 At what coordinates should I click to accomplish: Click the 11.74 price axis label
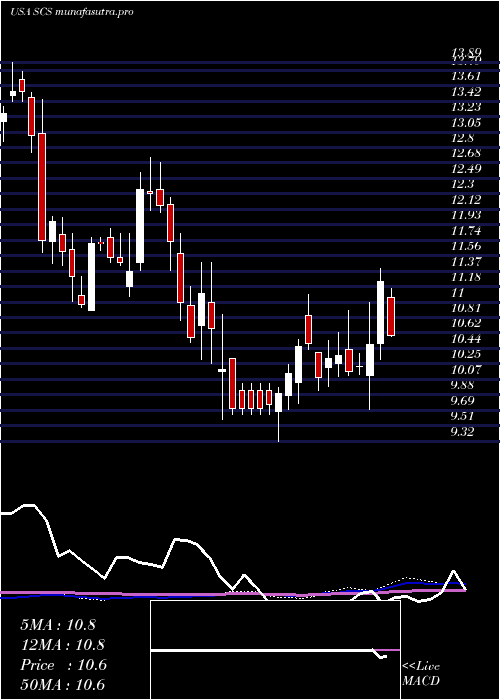467,231
